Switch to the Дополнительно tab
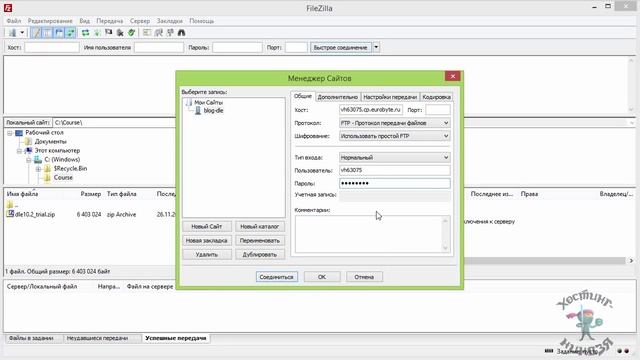Viewport: 640px width, 360px height. coord(338,97)
